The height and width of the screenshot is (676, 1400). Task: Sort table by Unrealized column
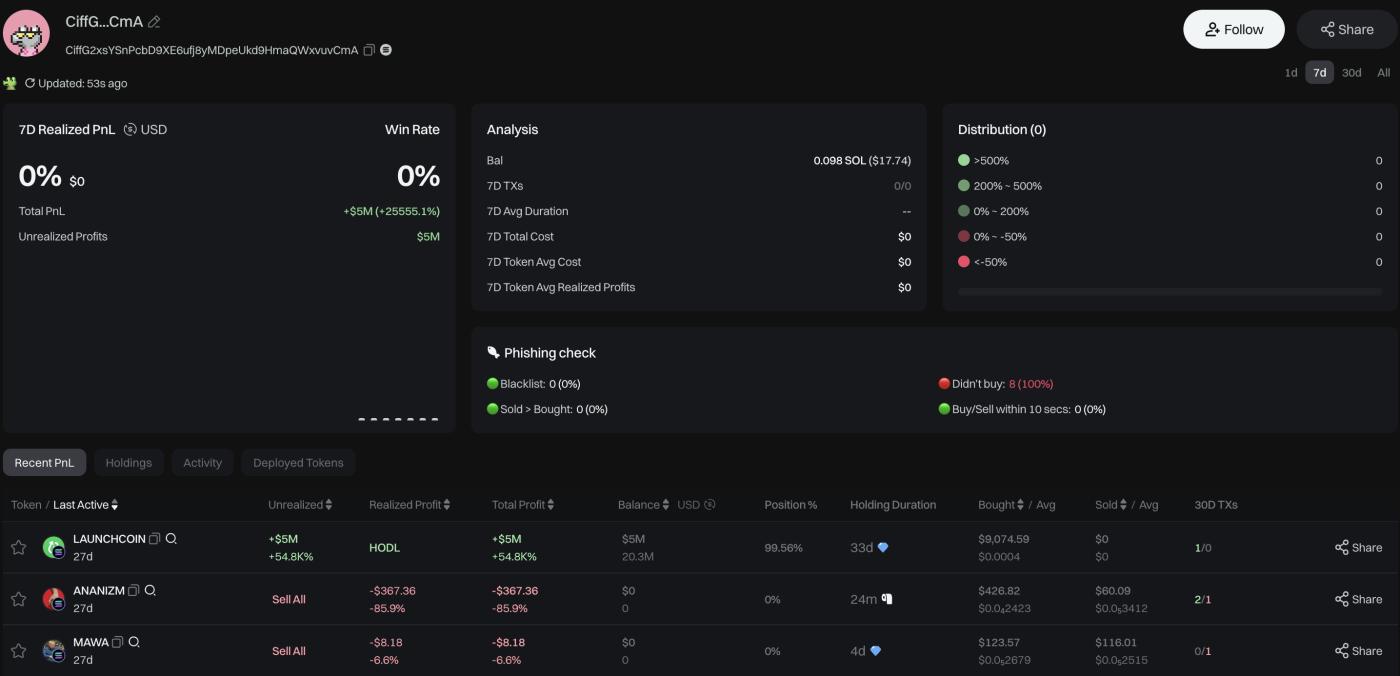(329, 505)
